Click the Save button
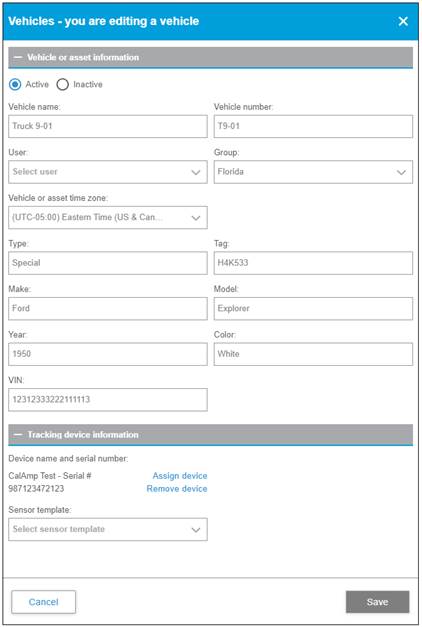The image size is (422, 627). click(378, 602)
